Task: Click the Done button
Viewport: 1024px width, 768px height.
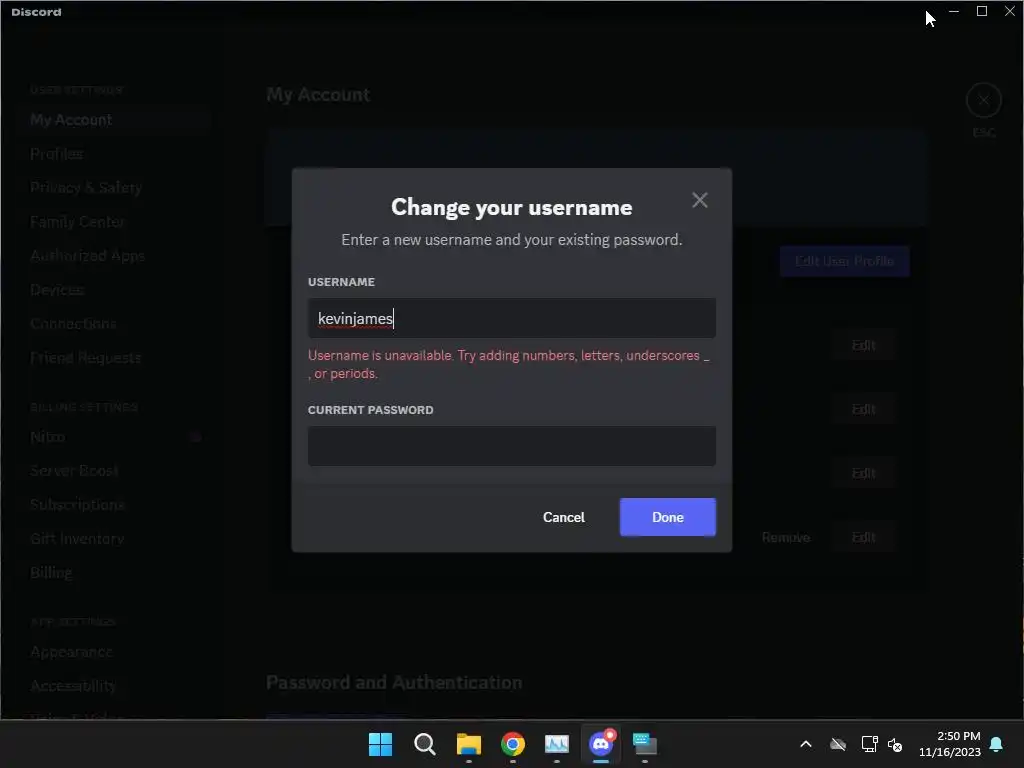Action: point(667,517)
